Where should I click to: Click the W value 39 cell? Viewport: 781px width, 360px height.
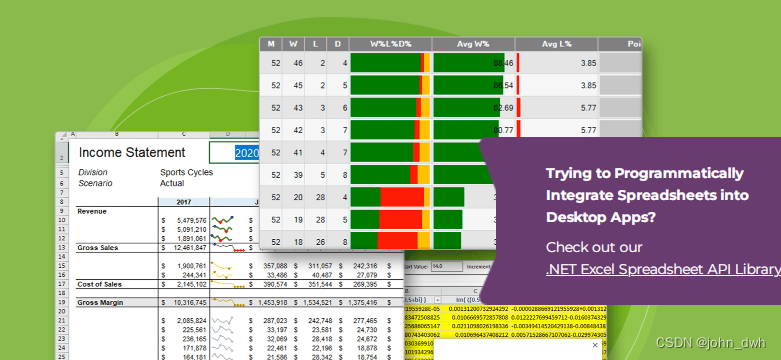click(x=293, y=175)
